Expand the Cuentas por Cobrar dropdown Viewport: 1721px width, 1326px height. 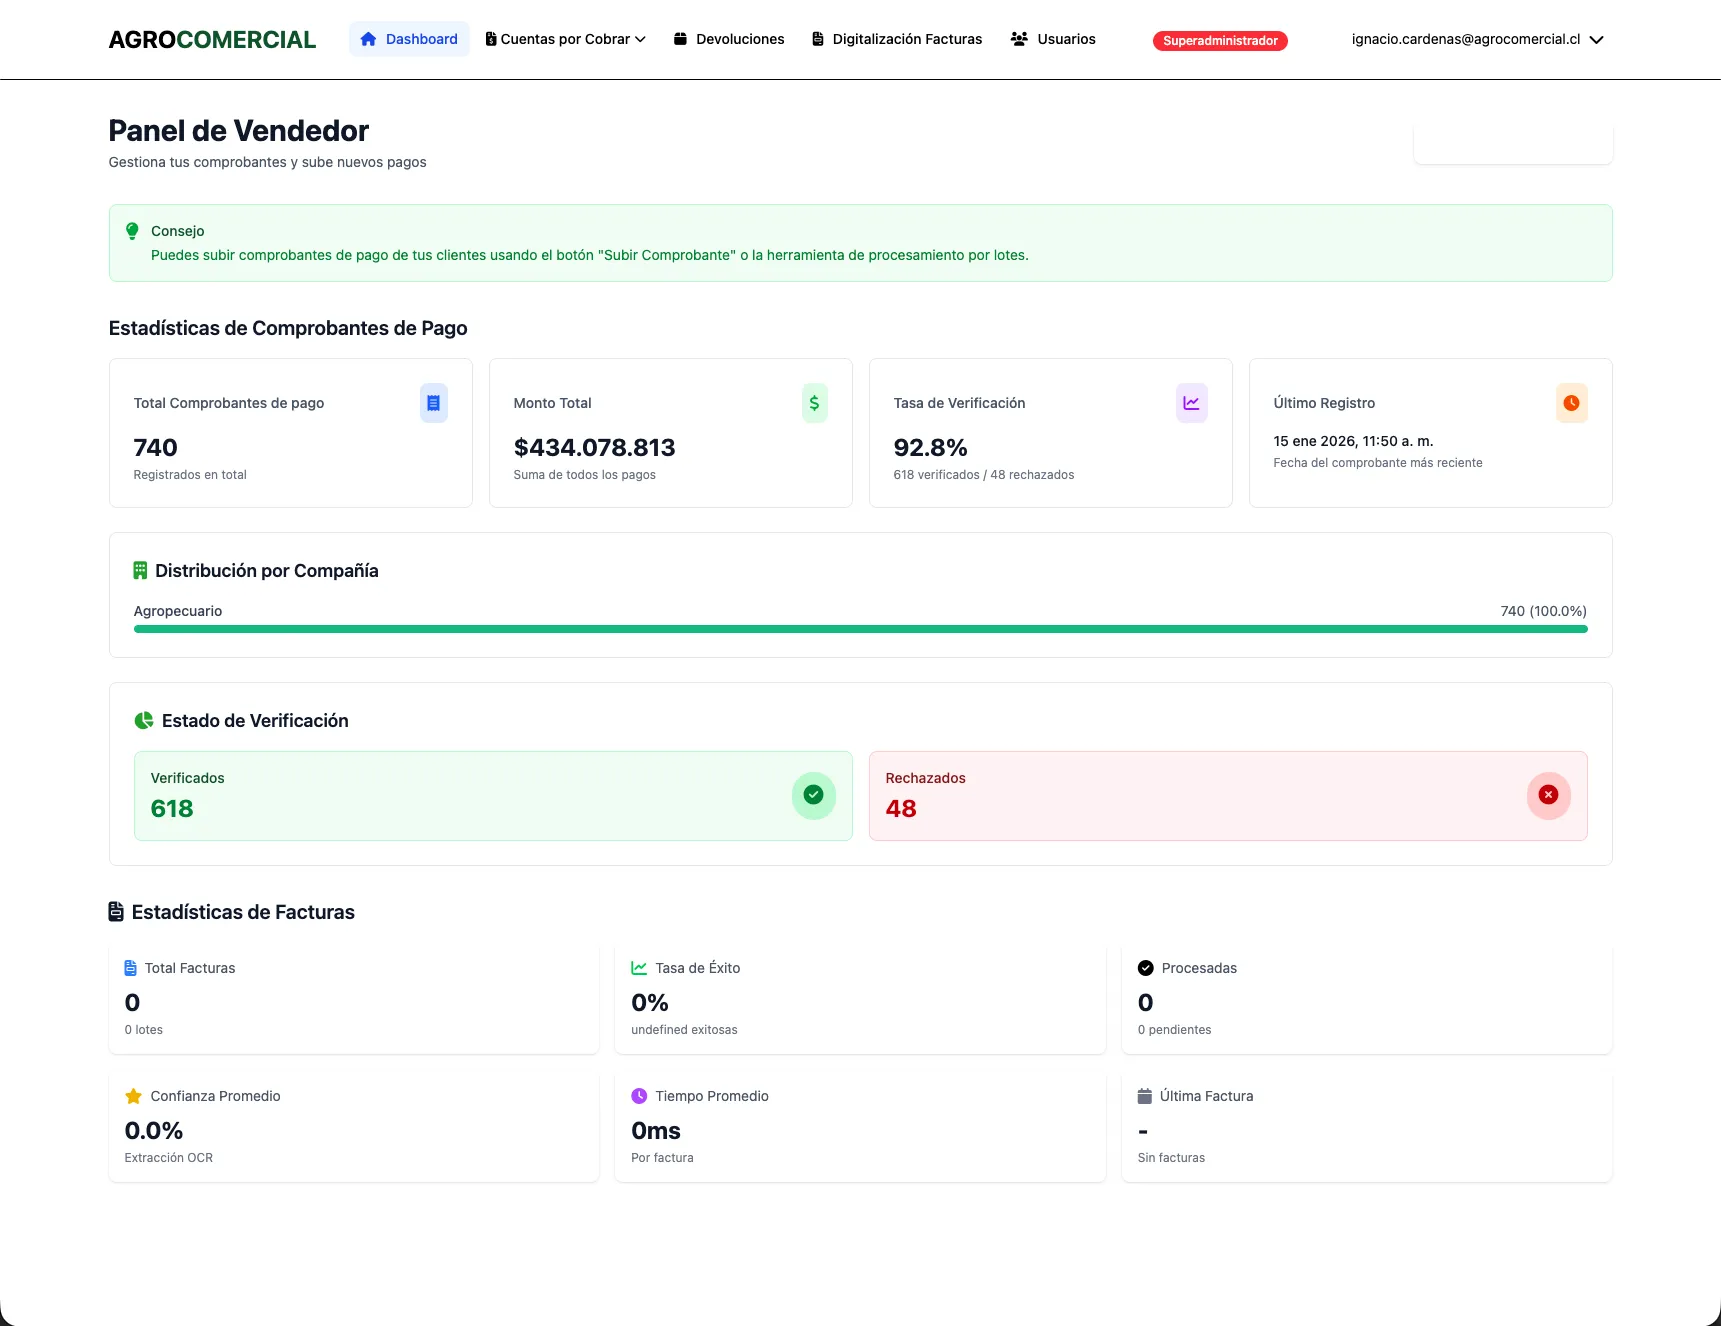[566, 39]
